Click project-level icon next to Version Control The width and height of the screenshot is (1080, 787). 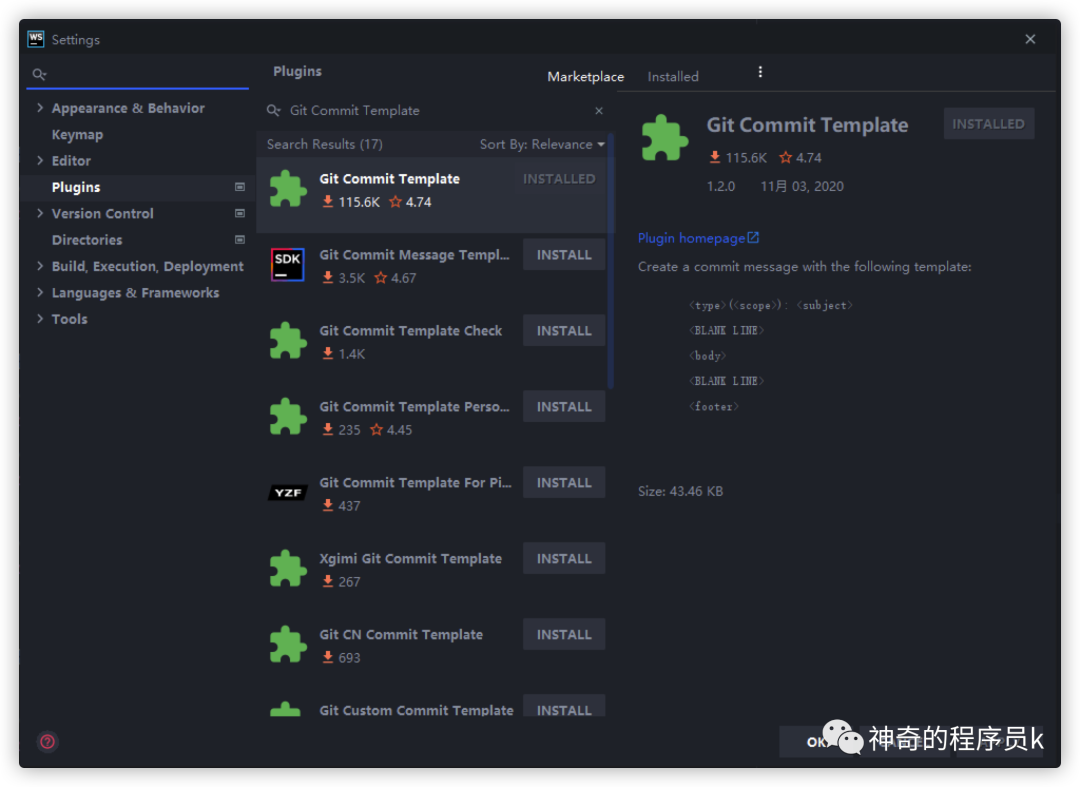pos(240,213)
